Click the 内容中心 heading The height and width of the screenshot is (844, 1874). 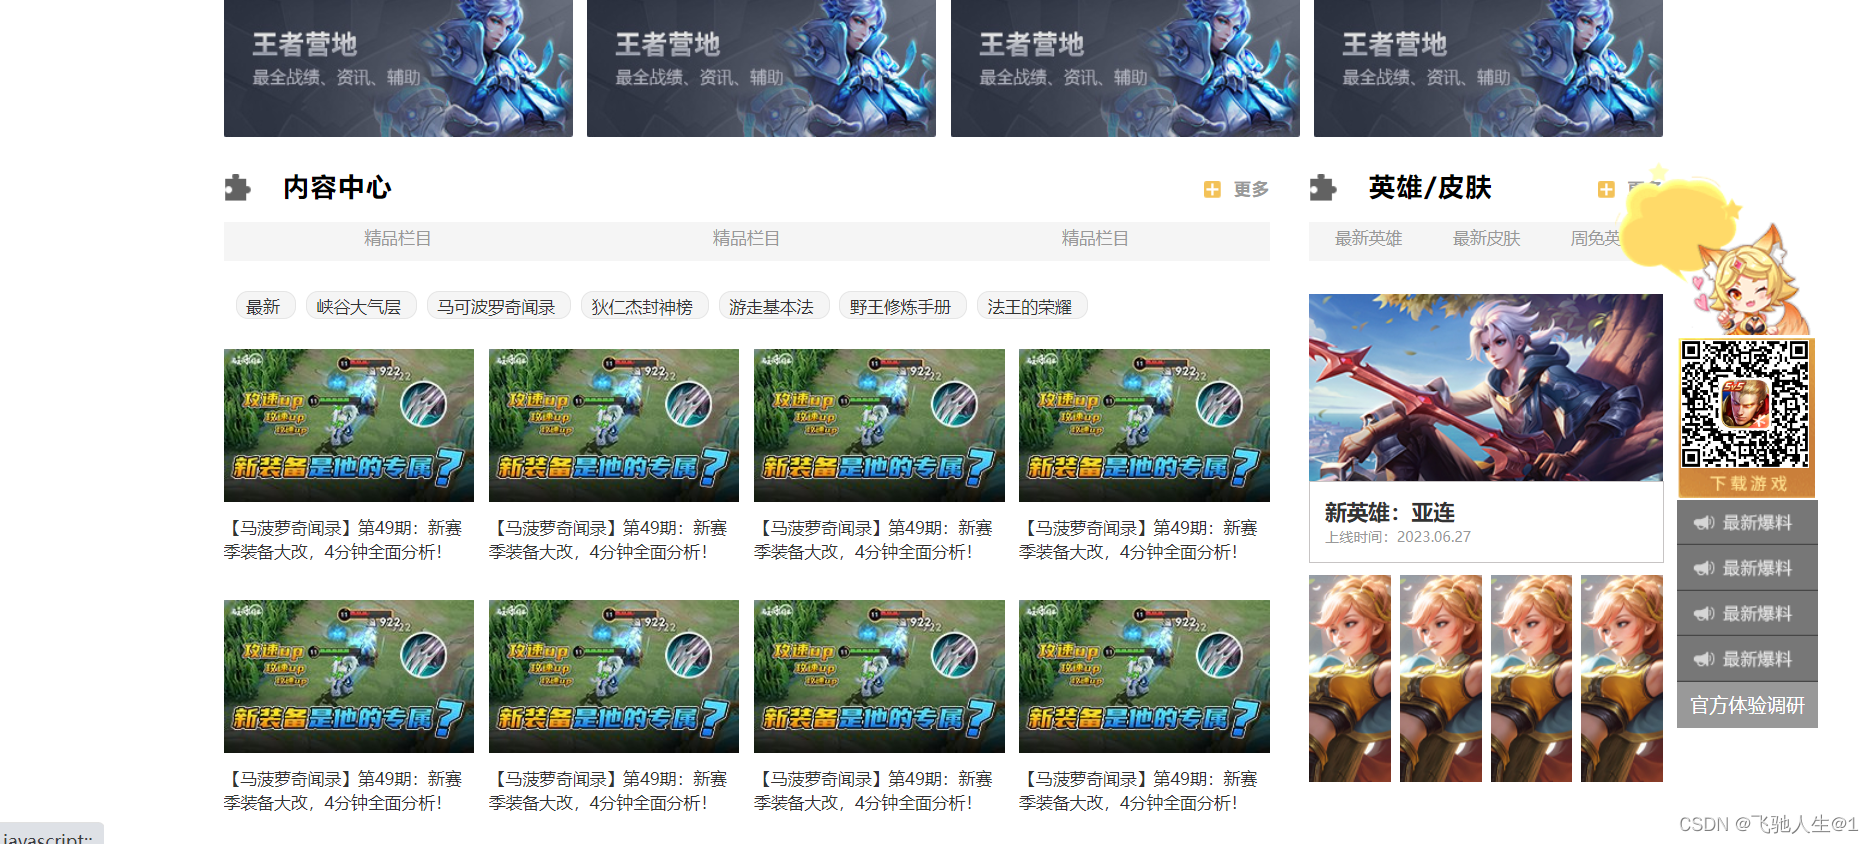(x=337, y=188)
